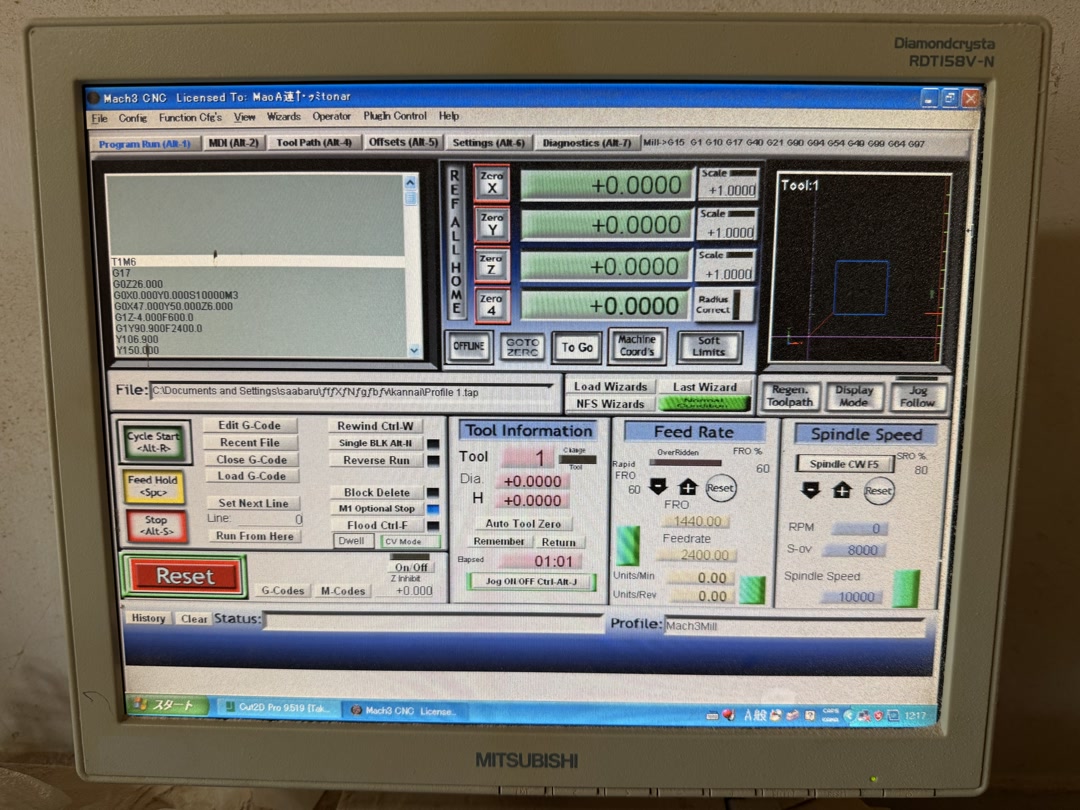
Task: Open the Operator menu
Action: (x=331, y=116)
